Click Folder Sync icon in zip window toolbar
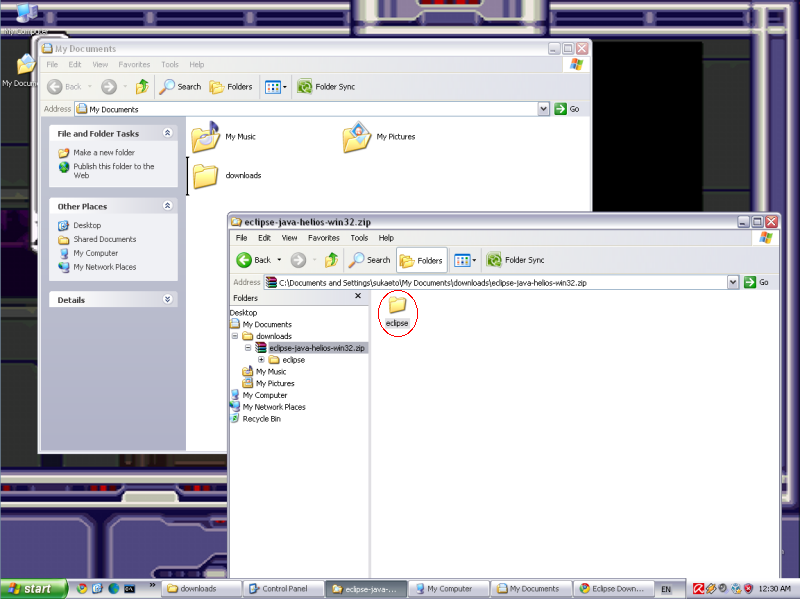 494,260
